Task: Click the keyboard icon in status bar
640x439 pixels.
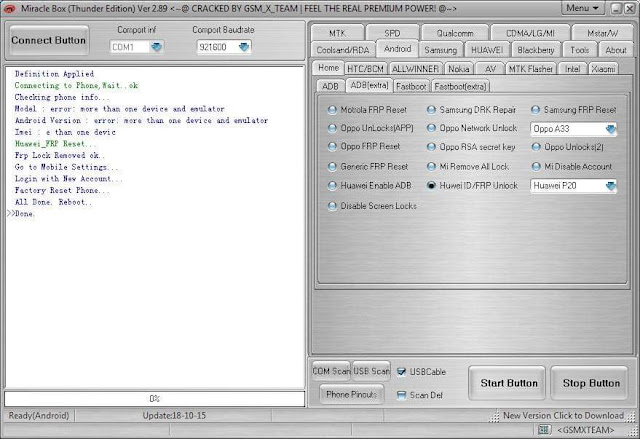Action: tap(544, 430)
